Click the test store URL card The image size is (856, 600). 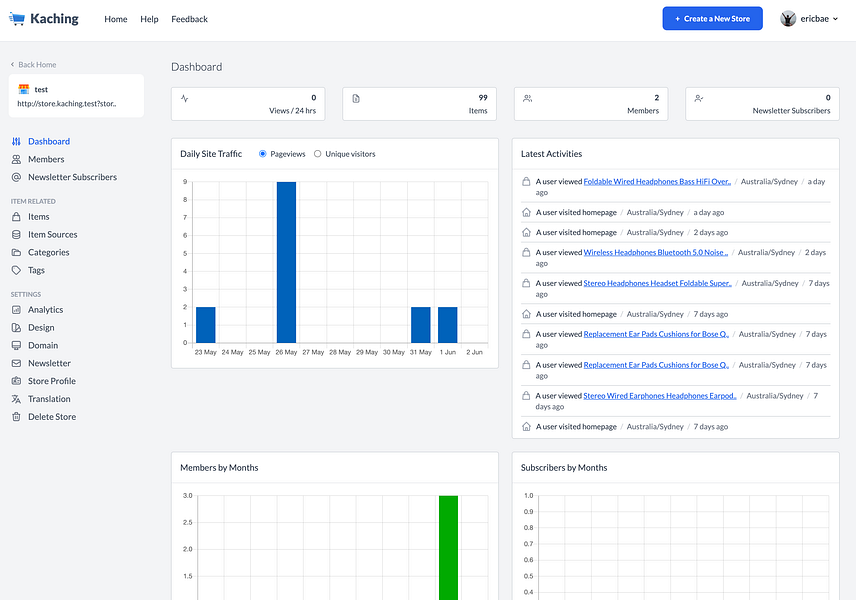click(x=76, y=96)
